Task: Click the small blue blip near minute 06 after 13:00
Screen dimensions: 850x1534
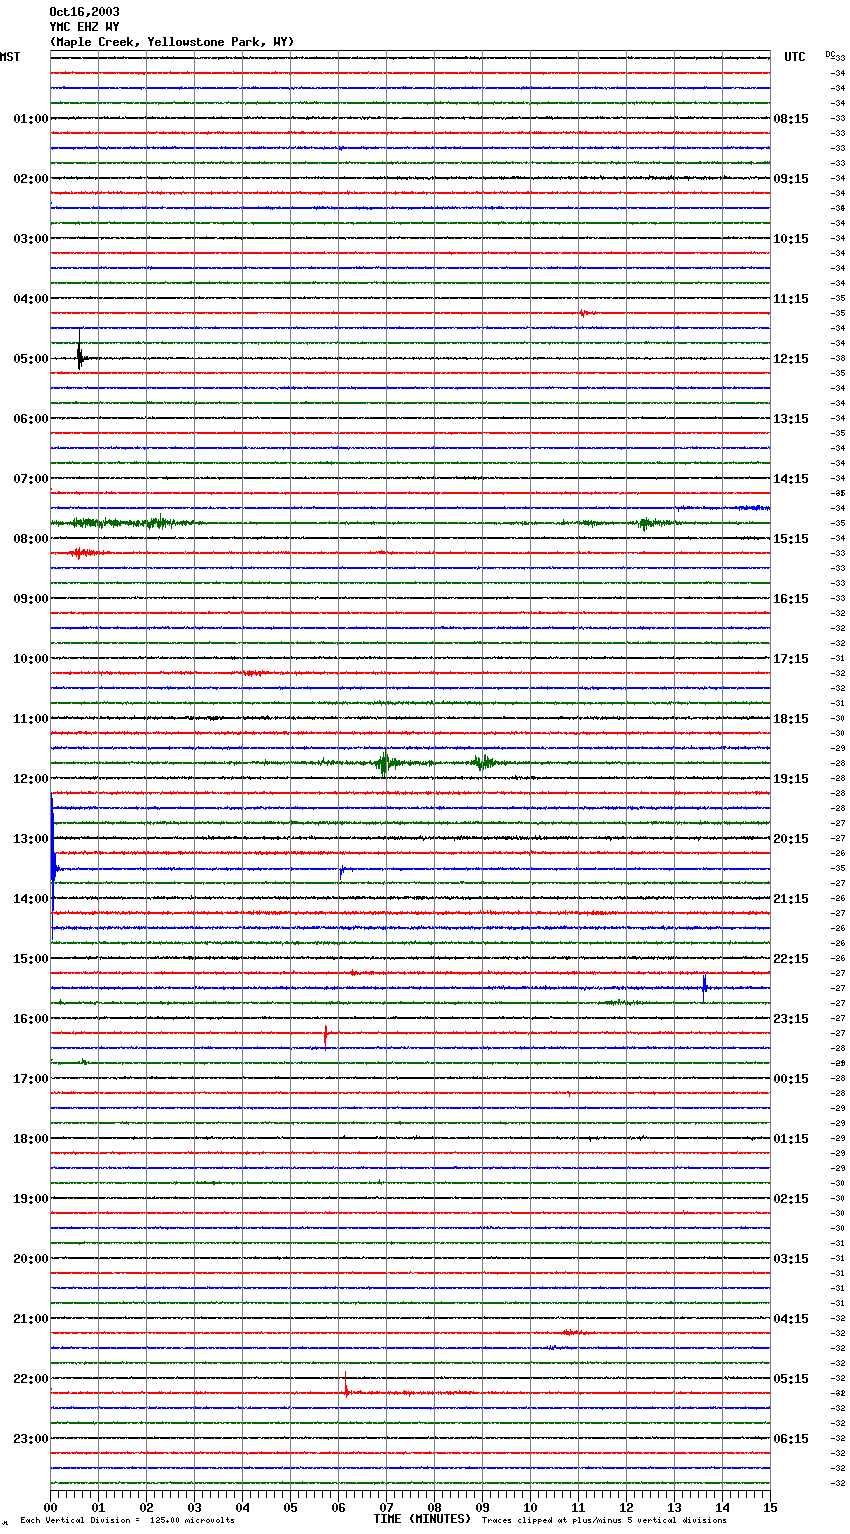Action: click(x=341, y=871)
